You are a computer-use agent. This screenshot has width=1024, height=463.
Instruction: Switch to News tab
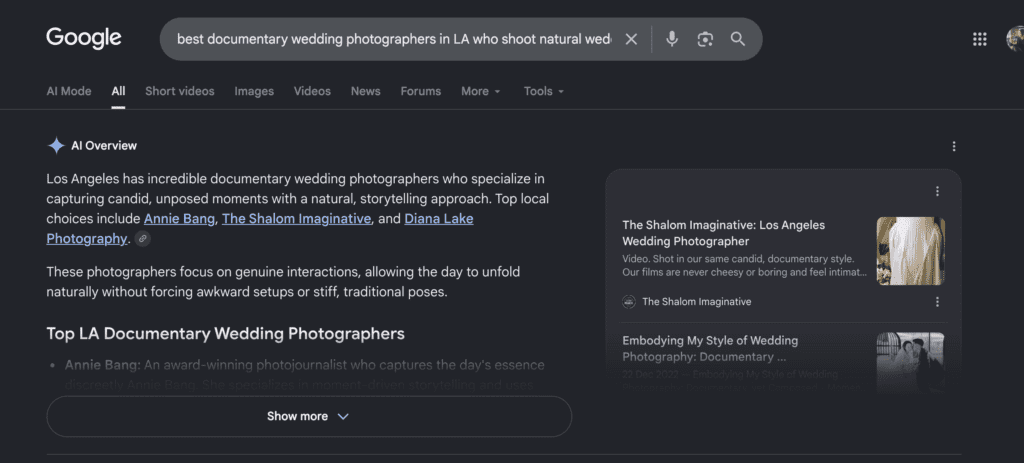[x=365, y=91]
